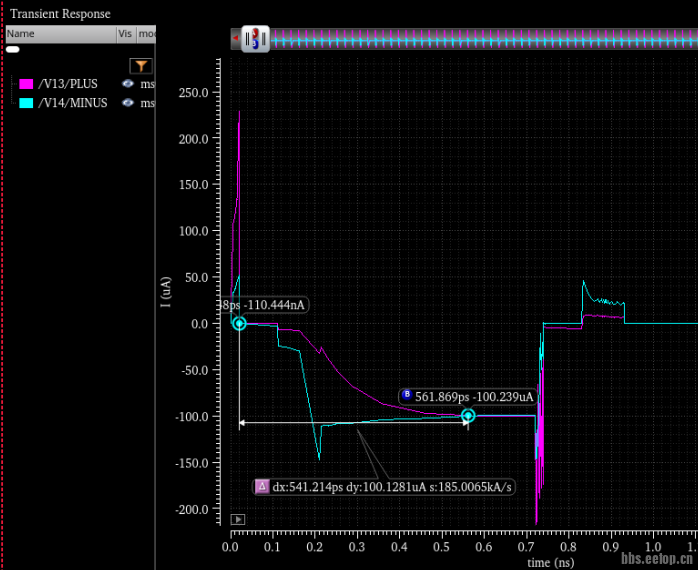The image size is (698, 570).
Task: Click the small play arrow at graph bottom-left
Action: point(238,519)
